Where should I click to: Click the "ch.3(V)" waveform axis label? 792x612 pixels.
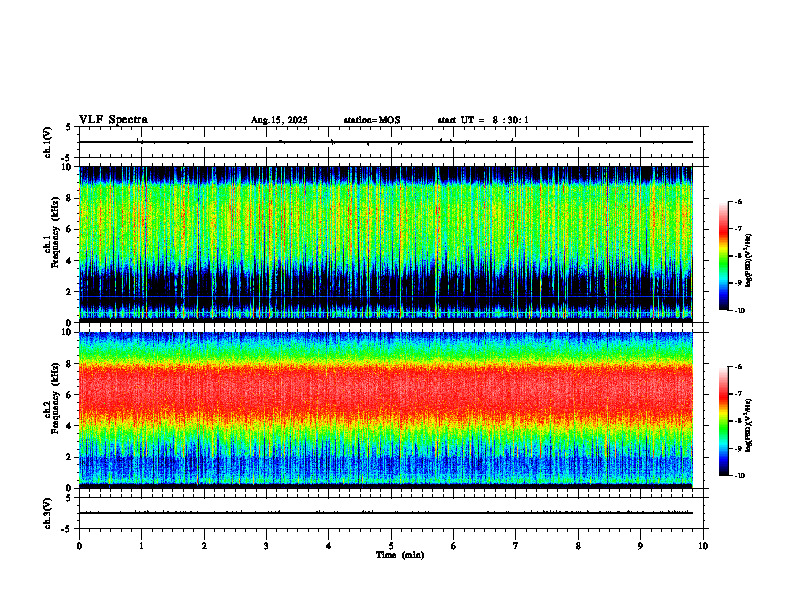pos(48,513)
